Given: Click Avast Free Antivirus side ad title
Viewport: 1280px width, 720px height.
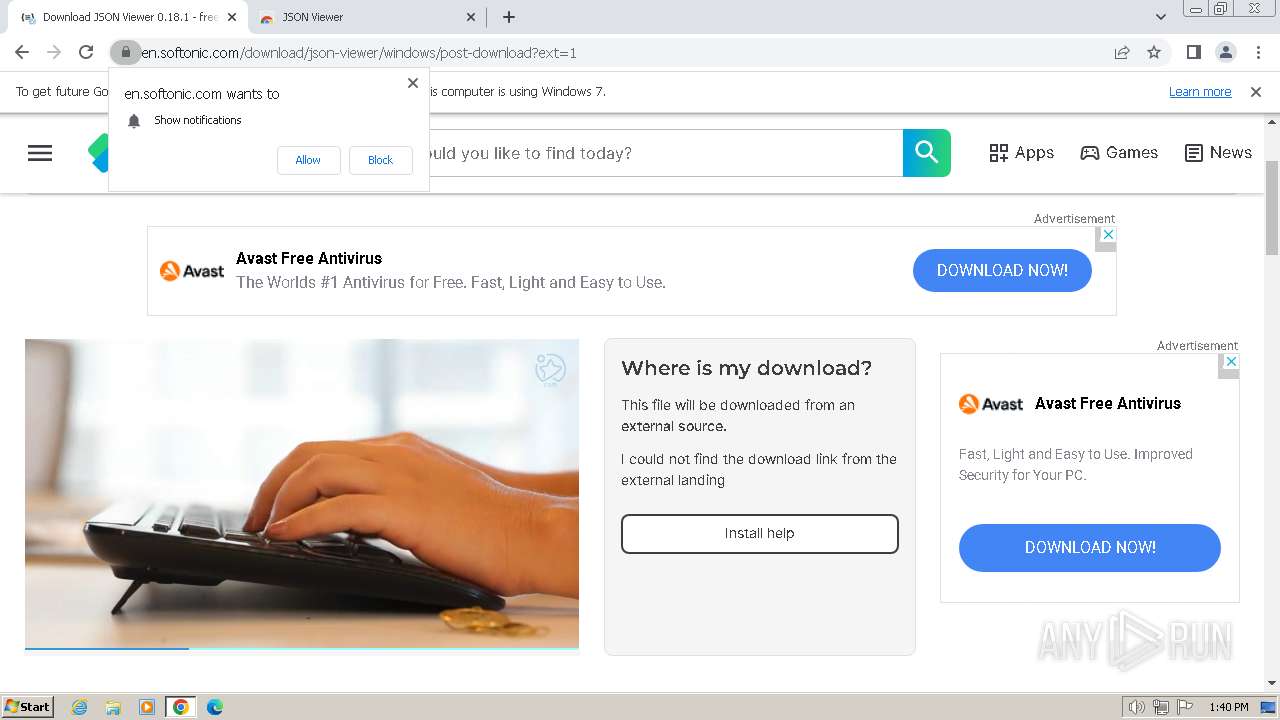Looking at the screenshot, I should pos(1108,404).
